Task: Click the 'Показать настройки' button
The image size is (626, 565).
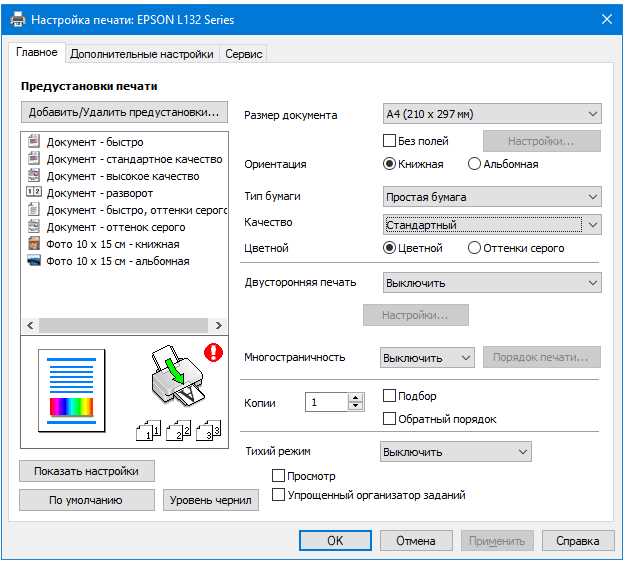Action: pos(87,472)
